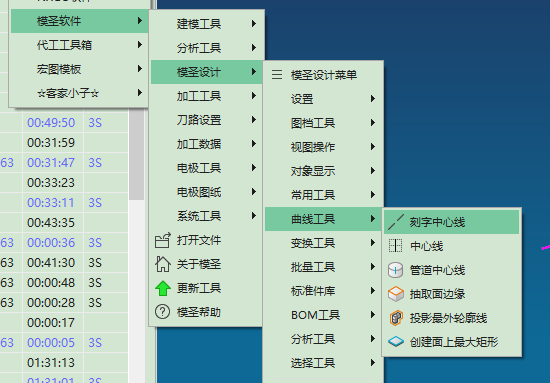Screen dimensions: 550x383
Task: Expand the 图档工具 submenu arrow
Action: (x=373, y=123)
